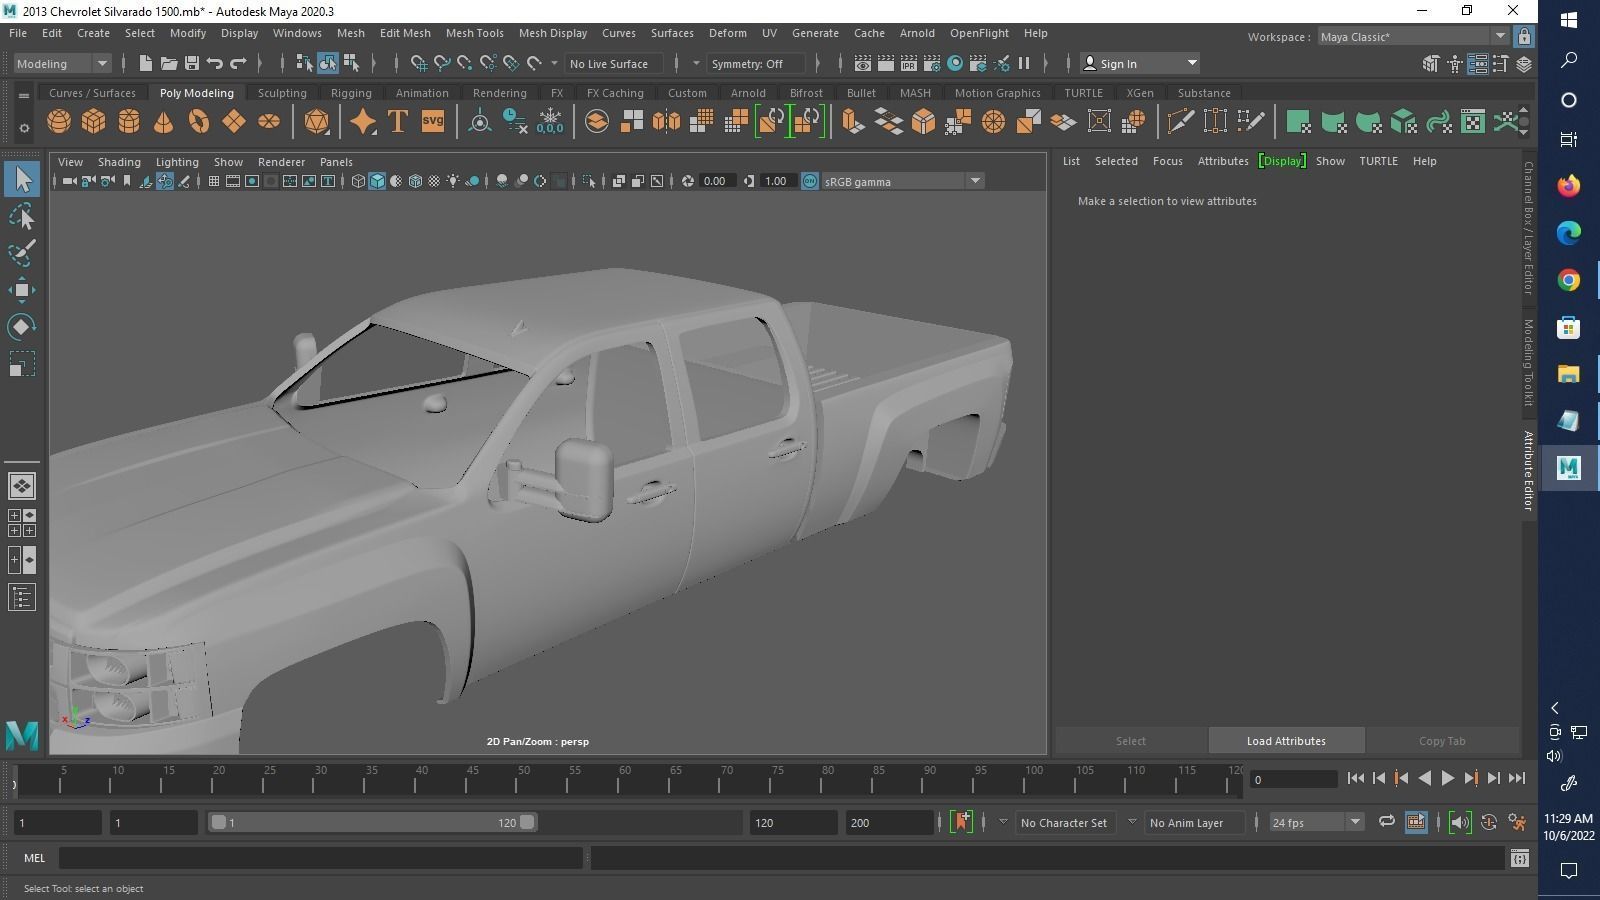Open the Mesh Tools menu
Screen dimensions: 1600x900
pos(474,33)
